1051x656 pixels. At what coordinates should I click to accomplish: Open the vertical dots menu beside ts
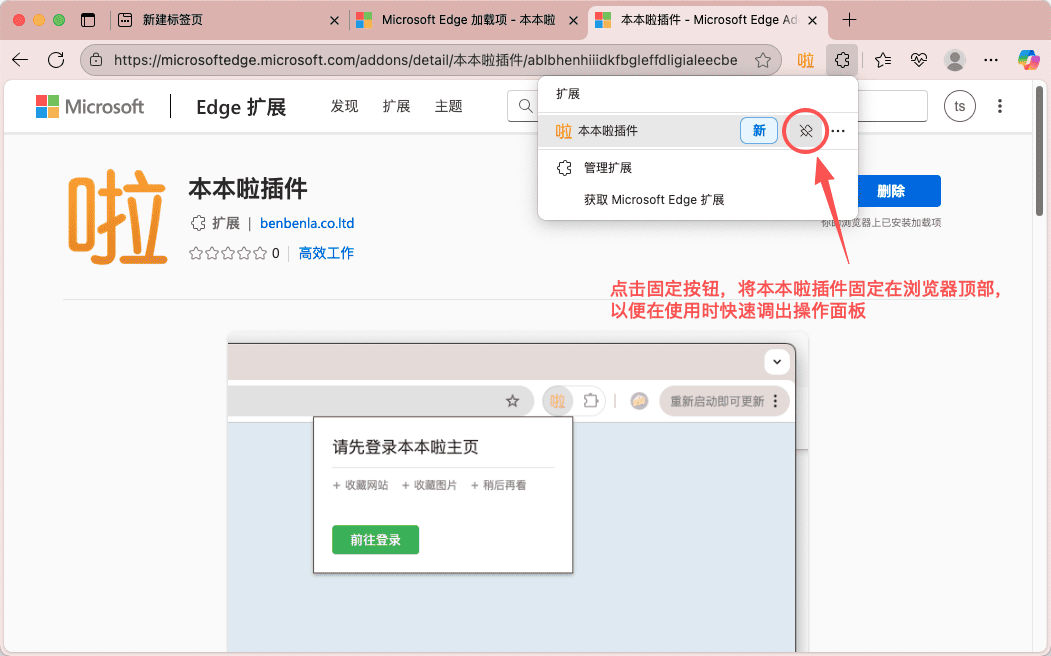point(1000,106)
